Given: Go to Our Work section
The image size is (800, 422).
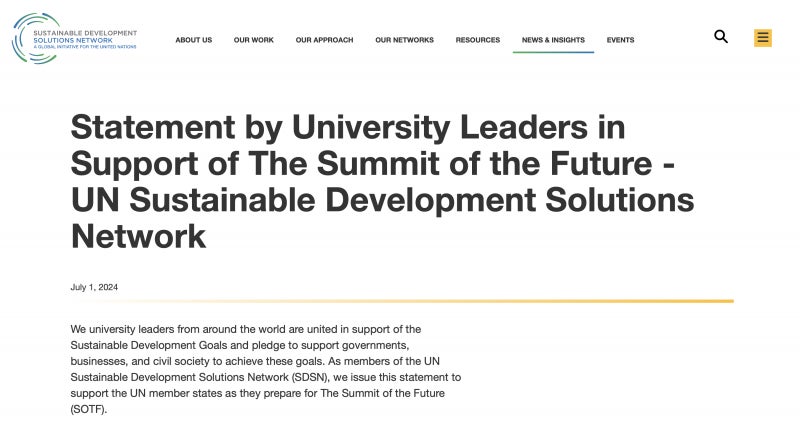Looking at the screenshot, I should pos(253,40).
